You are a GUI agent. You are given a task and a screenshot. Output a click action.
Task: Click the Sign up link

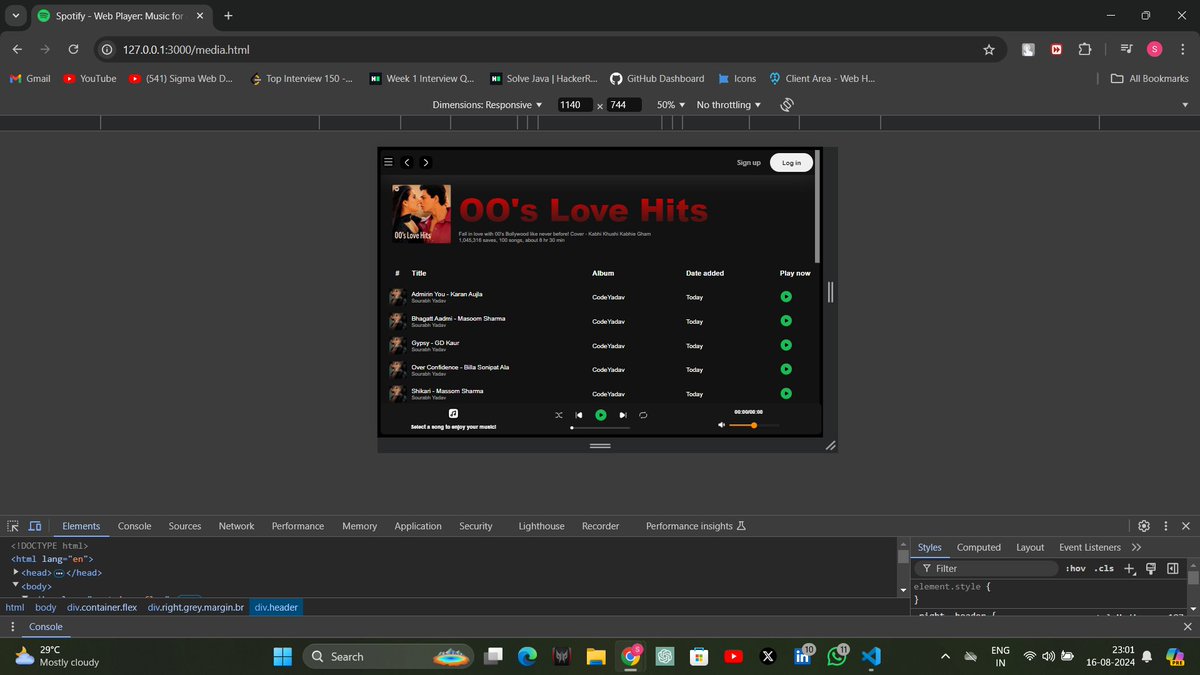(749, 163)
